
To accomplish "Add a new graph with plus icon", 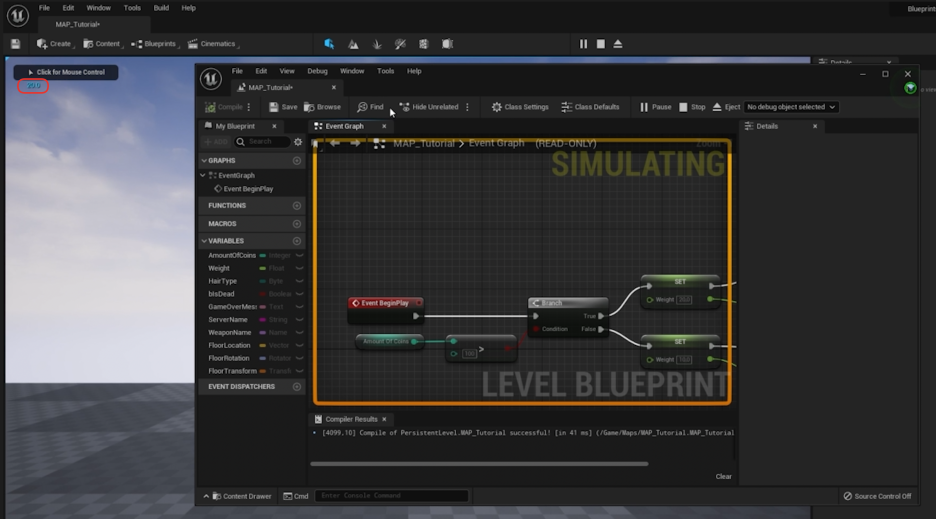I will click(297, 161).
